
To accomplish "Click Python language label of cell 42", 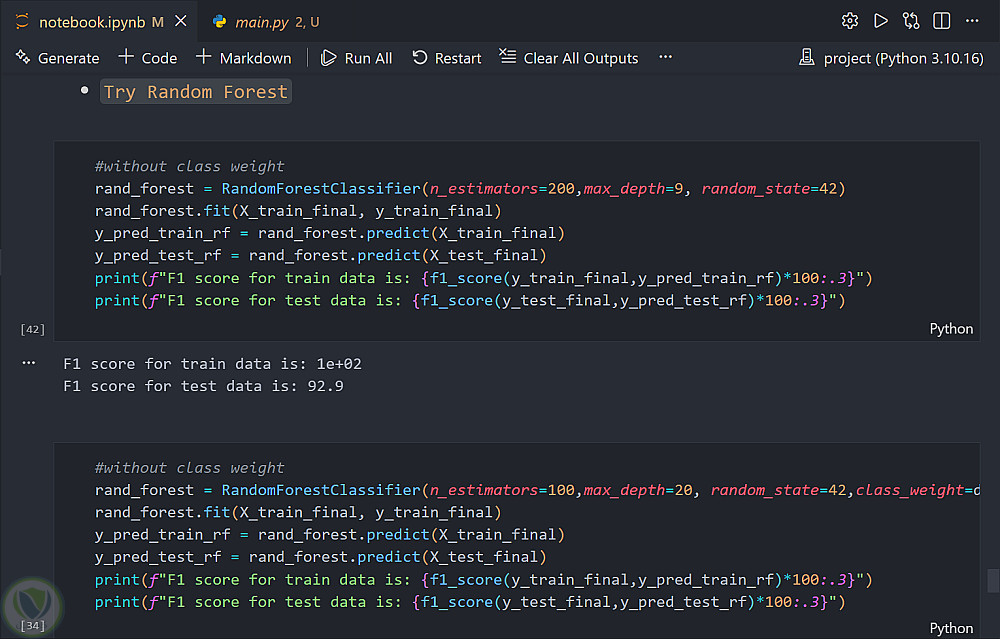I will click(951, 329).
